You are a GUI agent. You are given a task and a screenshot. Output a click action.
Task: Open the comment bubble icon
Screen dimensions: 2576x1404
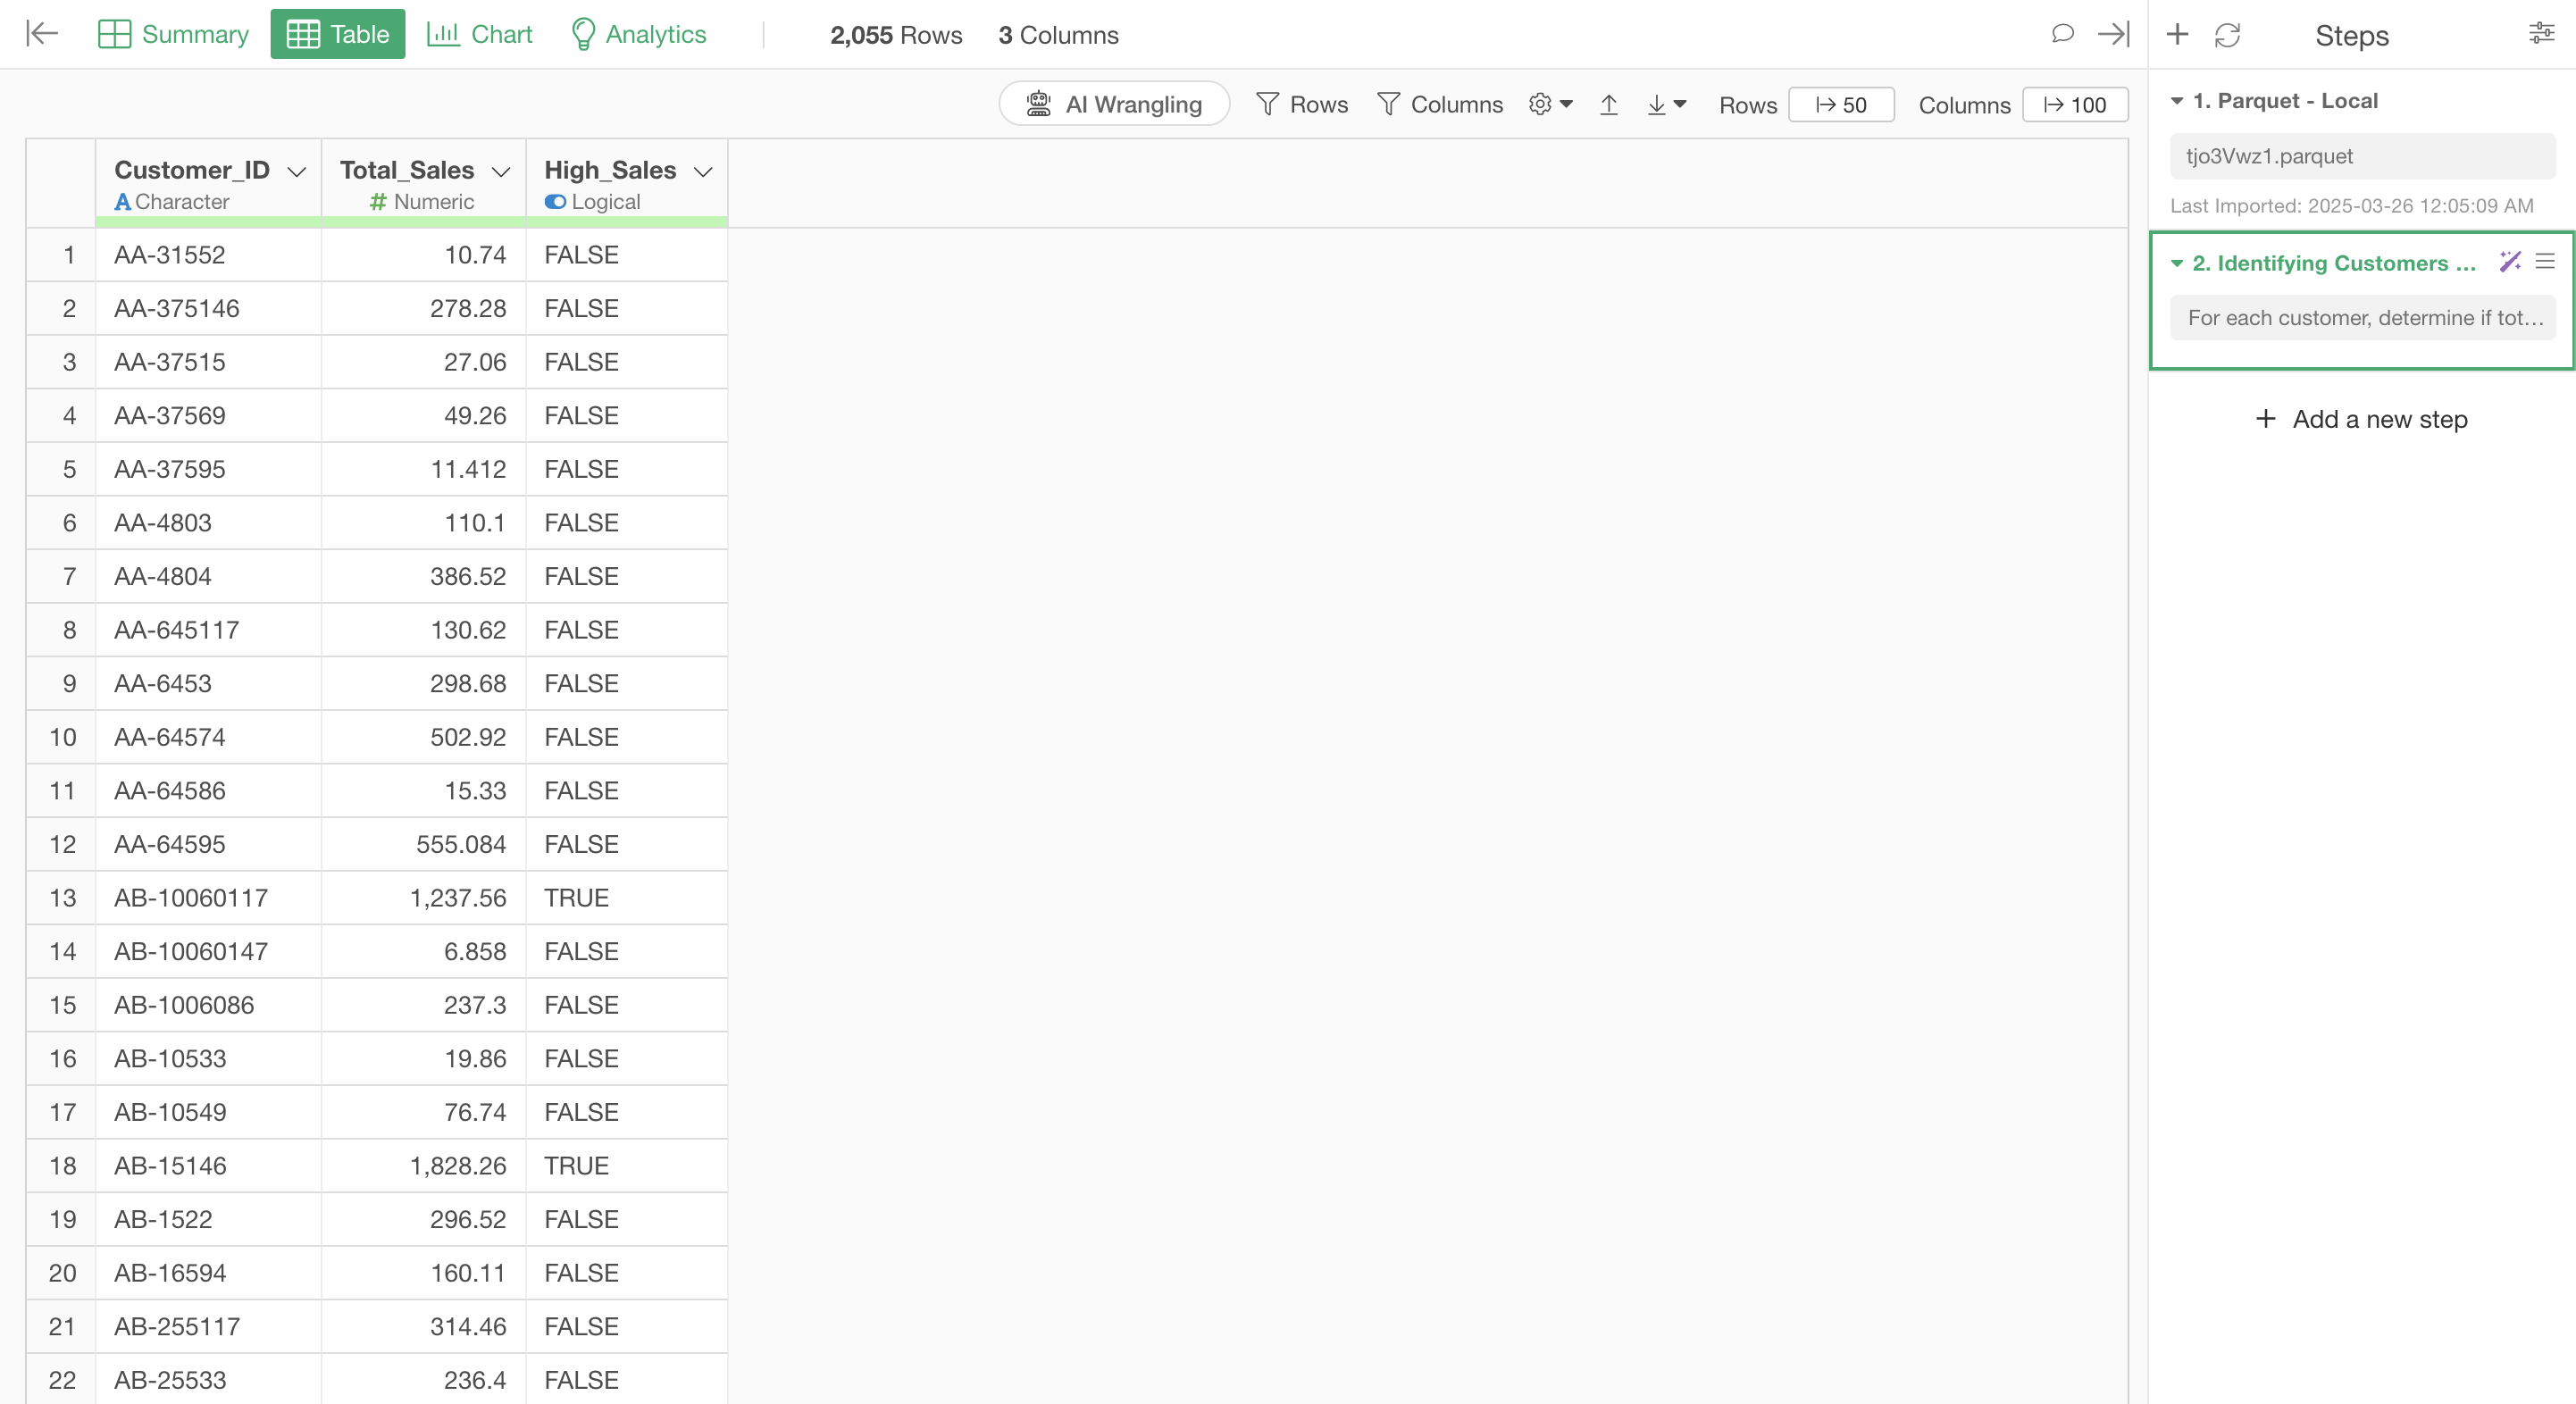tap(2062, 34)
